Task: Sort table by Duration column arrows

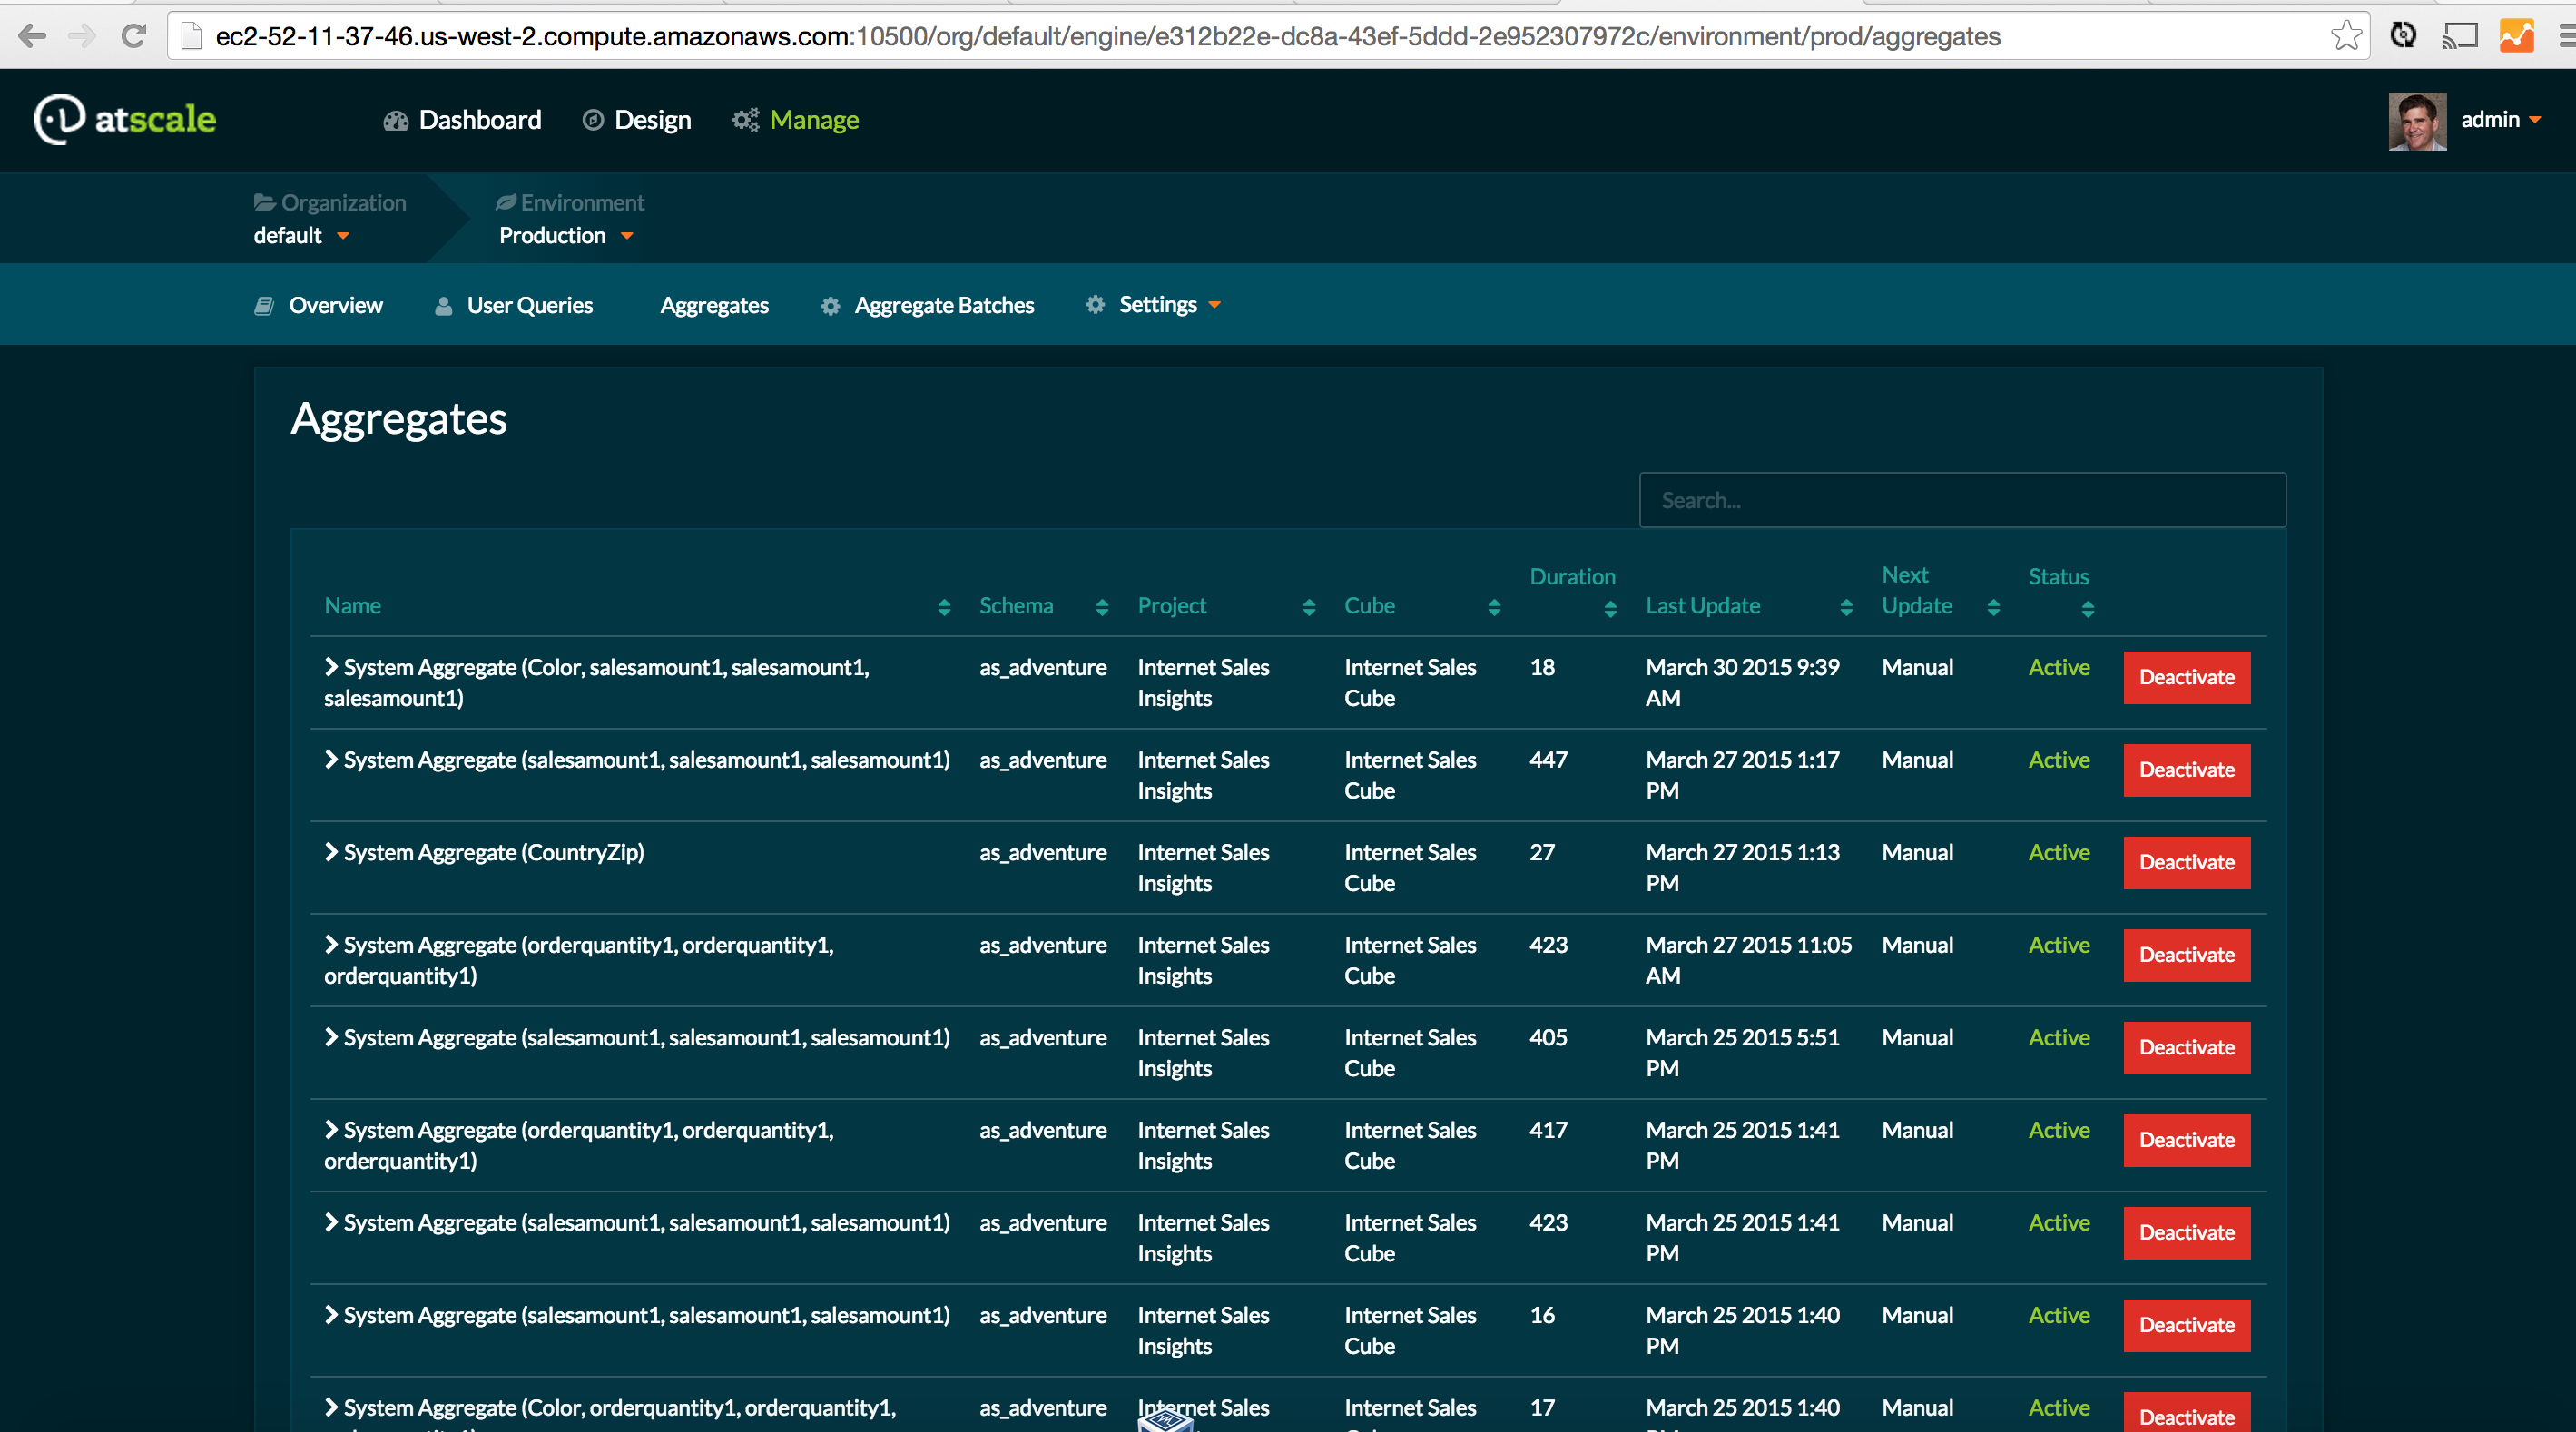Action: point(1609,609)
